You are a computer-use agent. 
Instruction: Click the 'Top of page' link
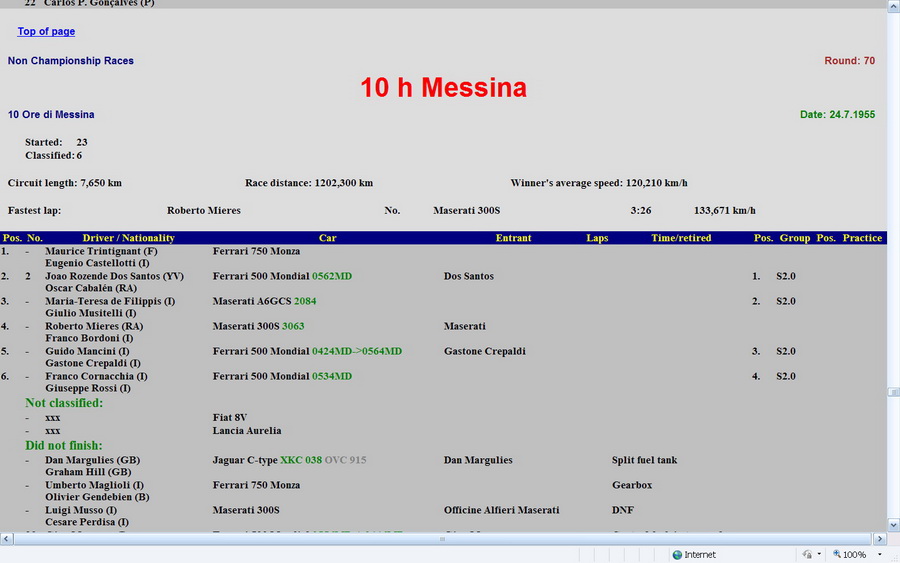pyautogui.click(x=46, y=32)
